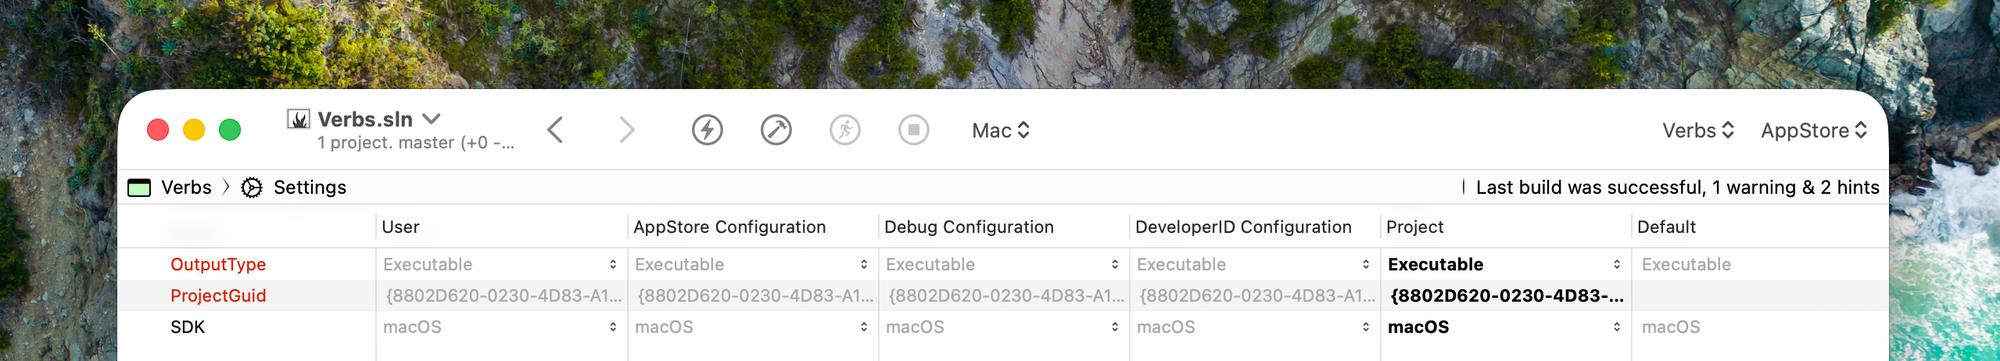The height and width of the screenshot is (361, 2000).
Task: Click the stop square icon
Action: [914, 130]
